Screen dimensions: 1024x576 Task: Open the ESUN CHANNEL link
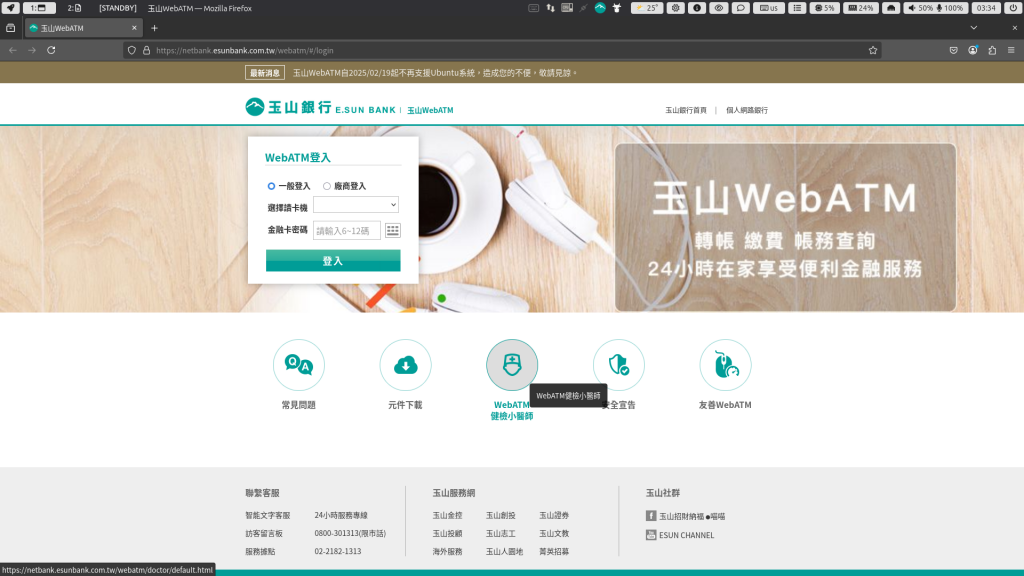coord(686,535)
